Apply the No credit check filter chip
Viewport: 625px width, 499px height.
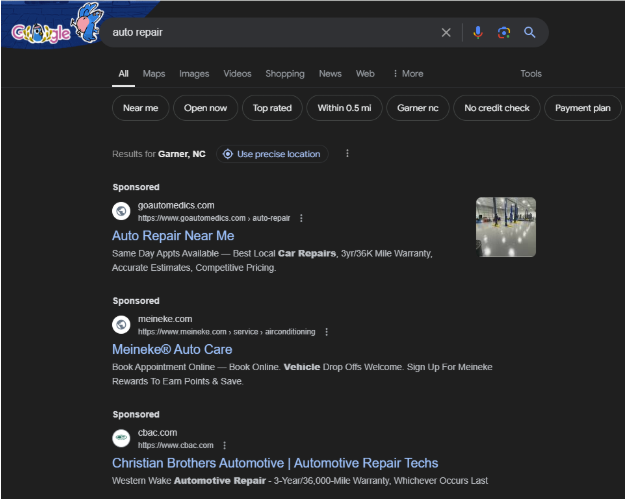tap(497, 108)
